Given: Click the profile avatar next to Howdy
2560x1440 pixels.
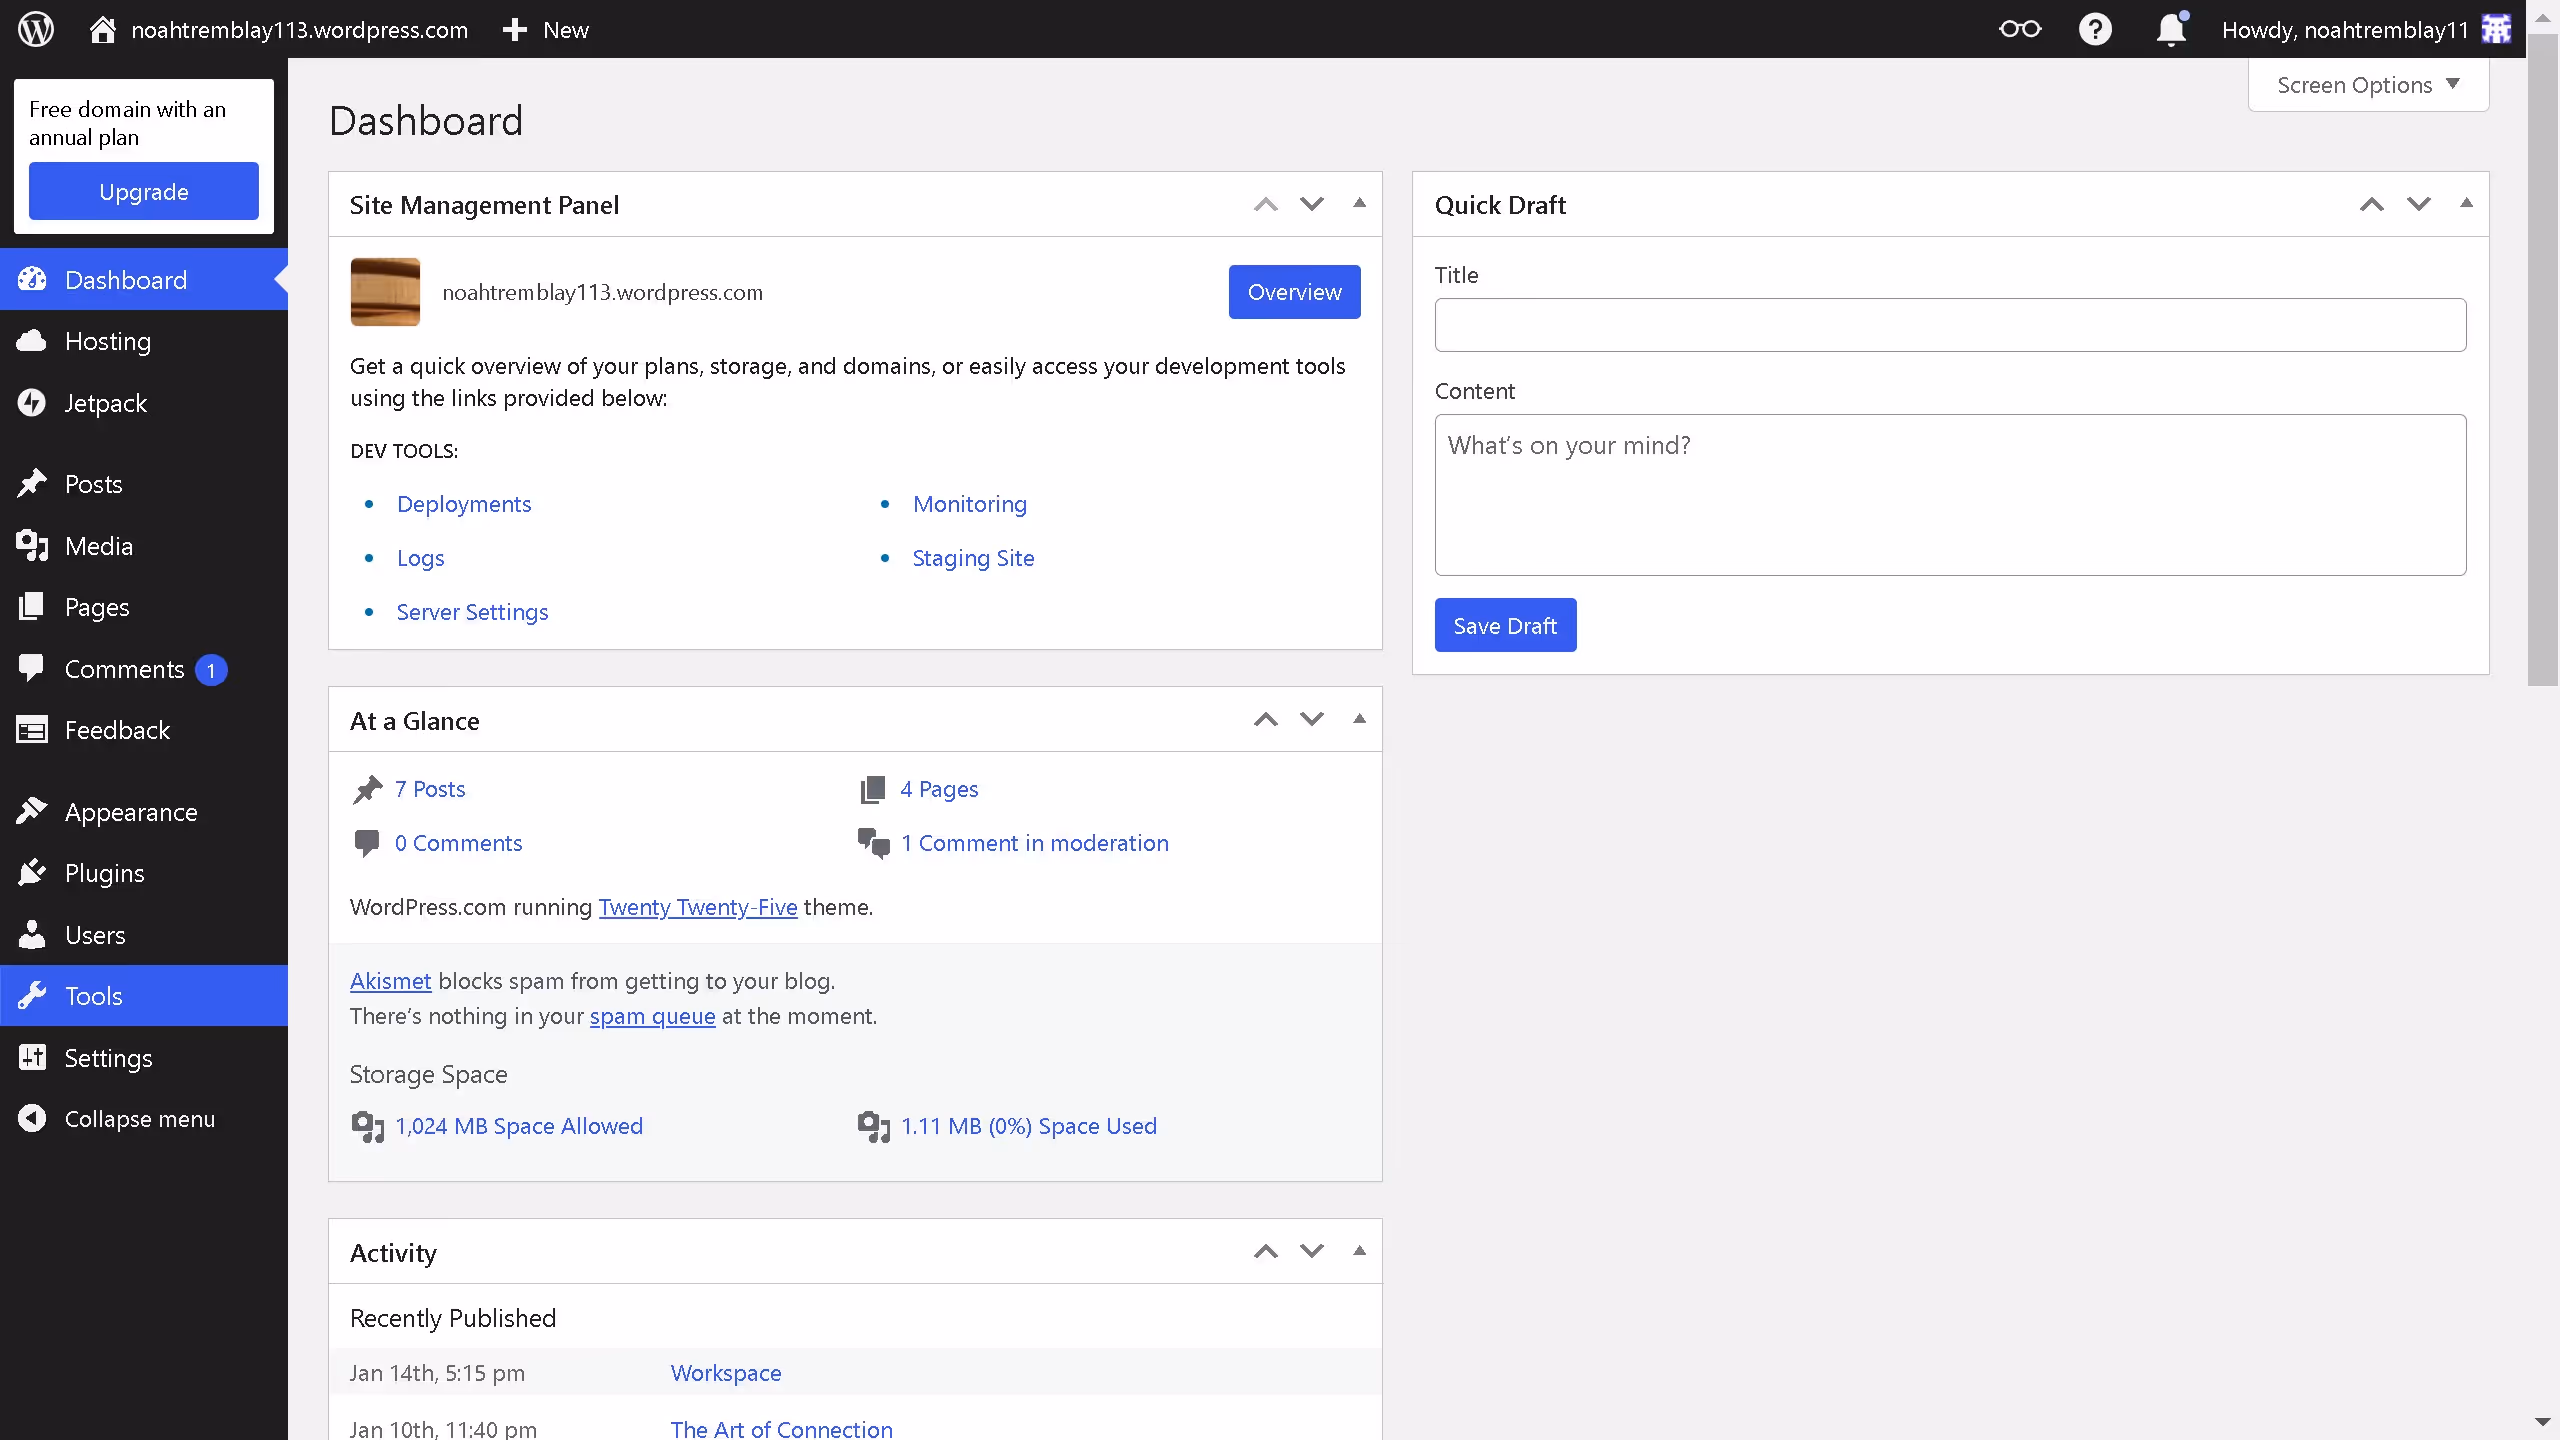Looking at the screenshot, I should [x=2496, y=29].
